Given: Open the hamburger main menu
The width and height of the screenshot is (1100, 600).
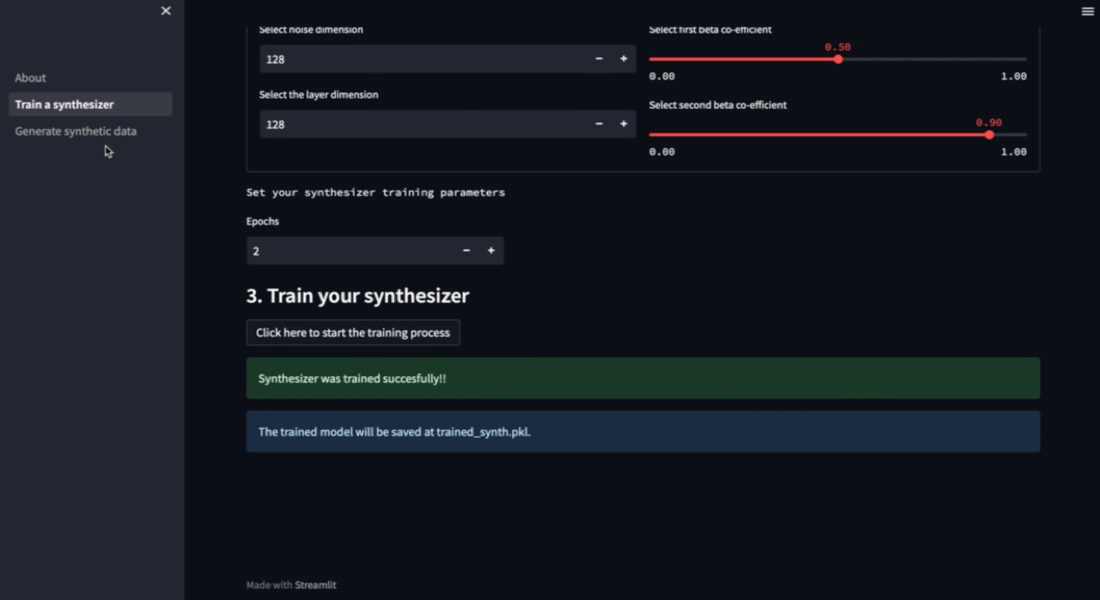Looking at the screenshot, I should click(x=1088, y=11).
